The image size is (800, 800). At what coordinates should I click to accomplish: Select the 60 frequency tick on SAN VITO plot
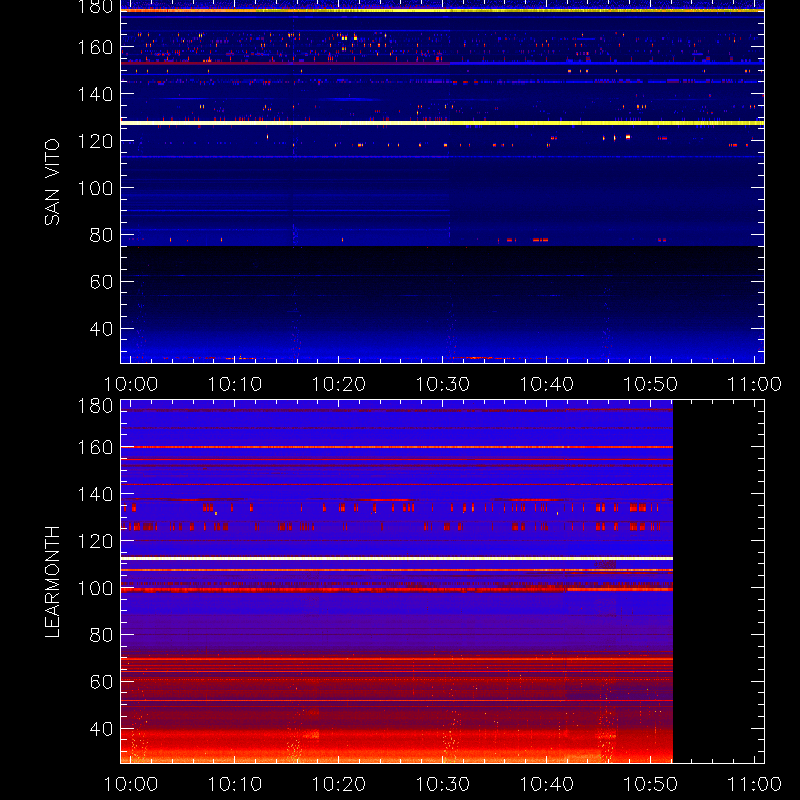pyautogui.click(x=101, y=282)
